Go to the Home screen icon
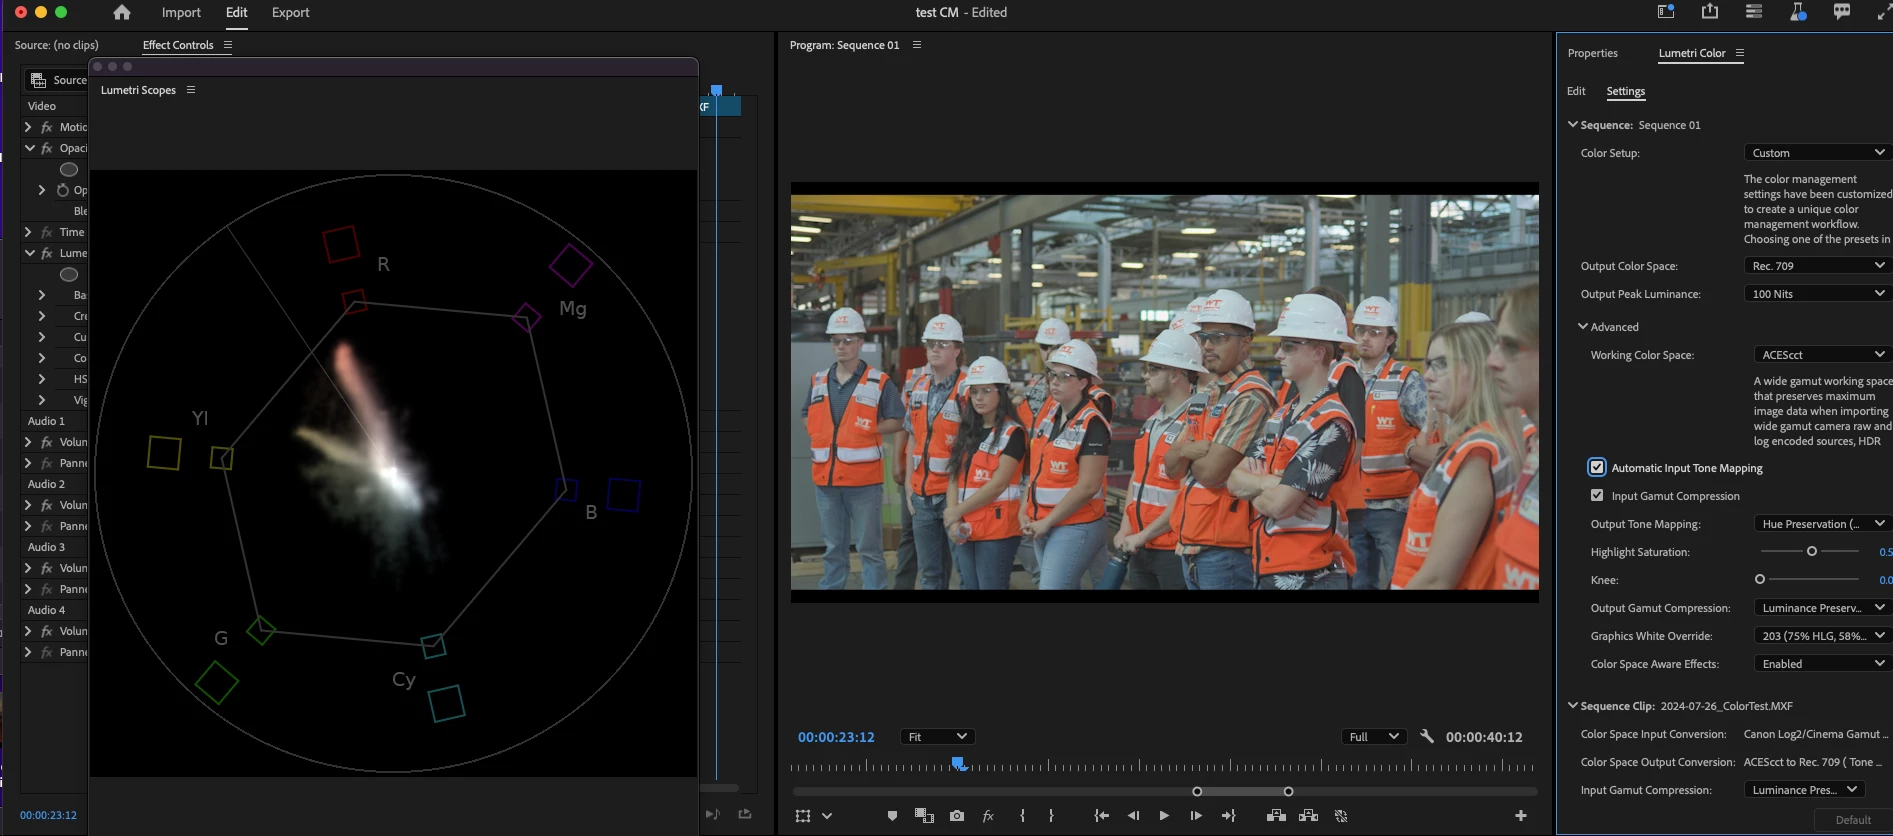This screenshot has height=836, width=1893. click(122, 12)
